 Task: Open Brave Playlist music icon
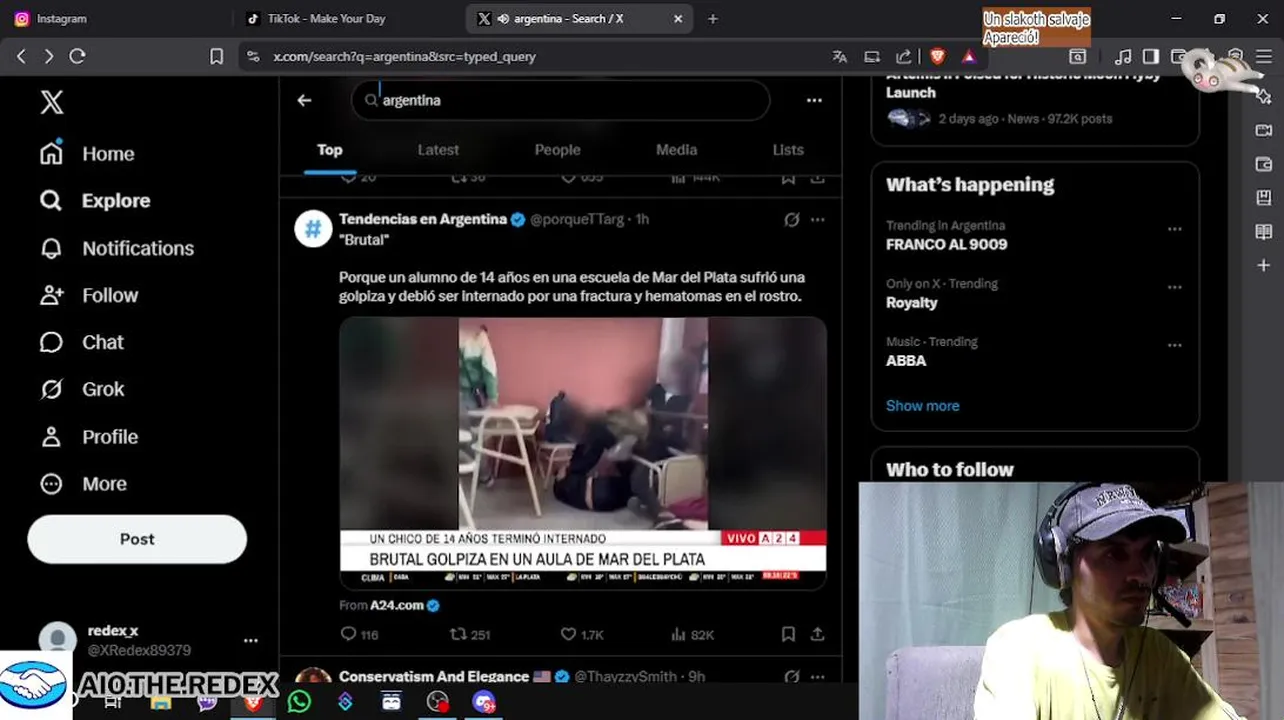[1123, 57]
